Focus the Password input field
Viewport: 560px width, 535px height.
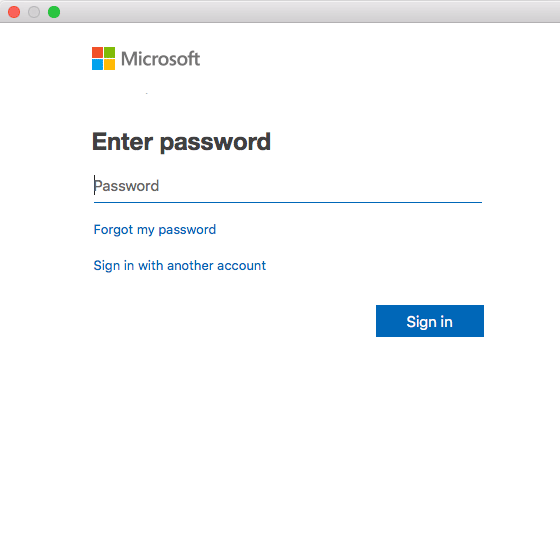tap(288, 186)
